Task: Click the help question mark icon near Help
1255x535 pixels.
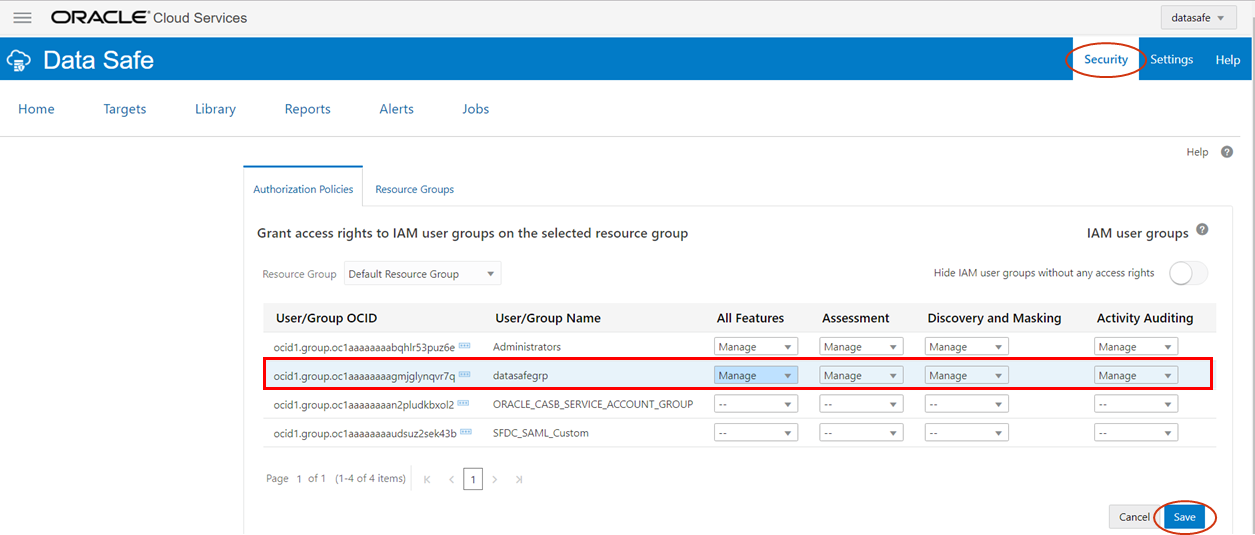Action: pos(1227,152)
